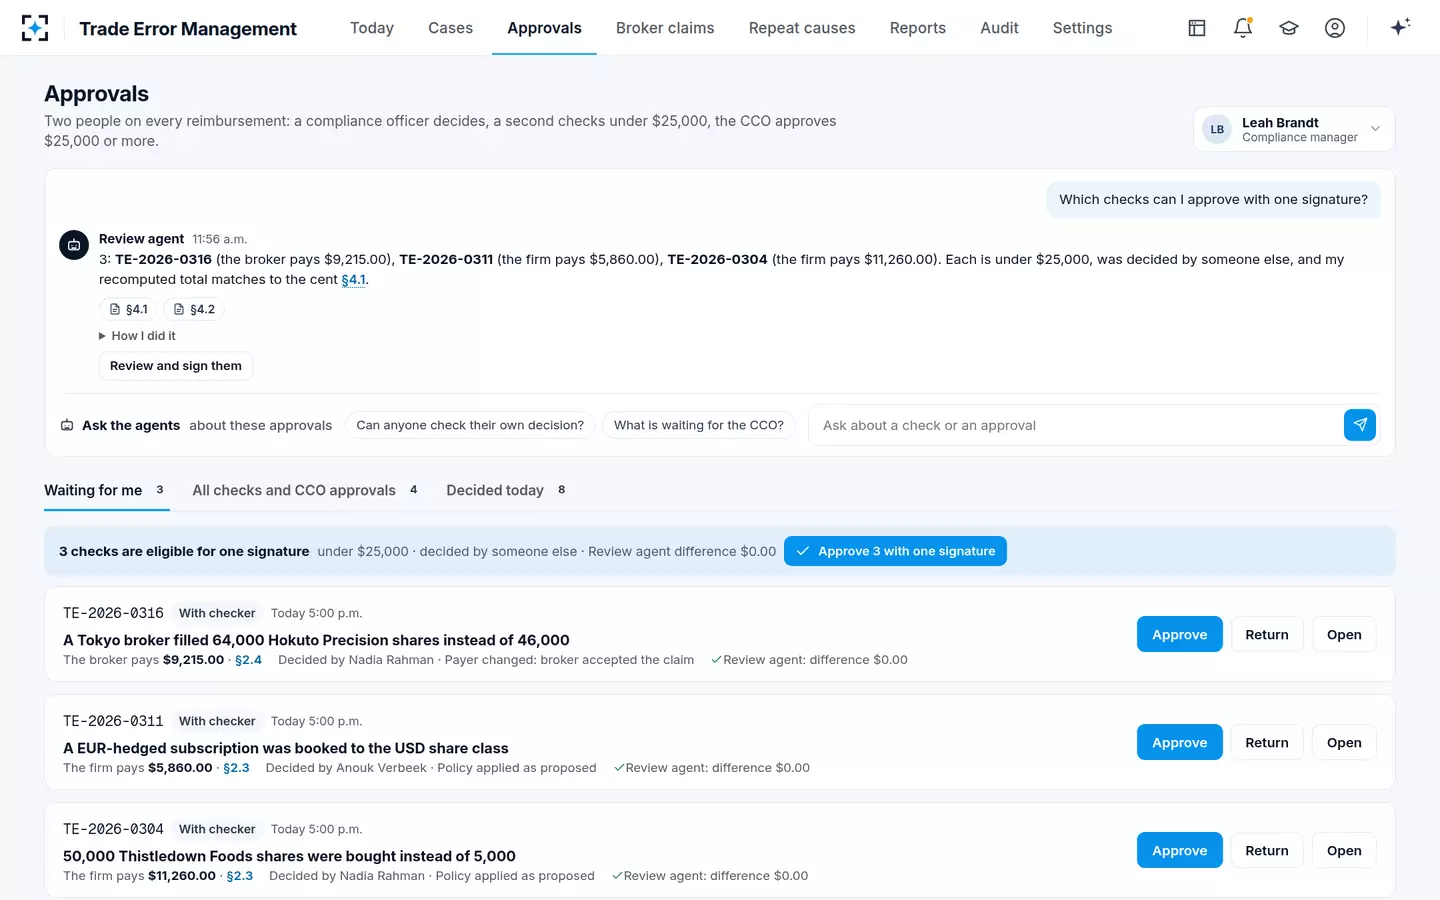Click the Hokuto Precision shares case title

[x=316, y=640]
